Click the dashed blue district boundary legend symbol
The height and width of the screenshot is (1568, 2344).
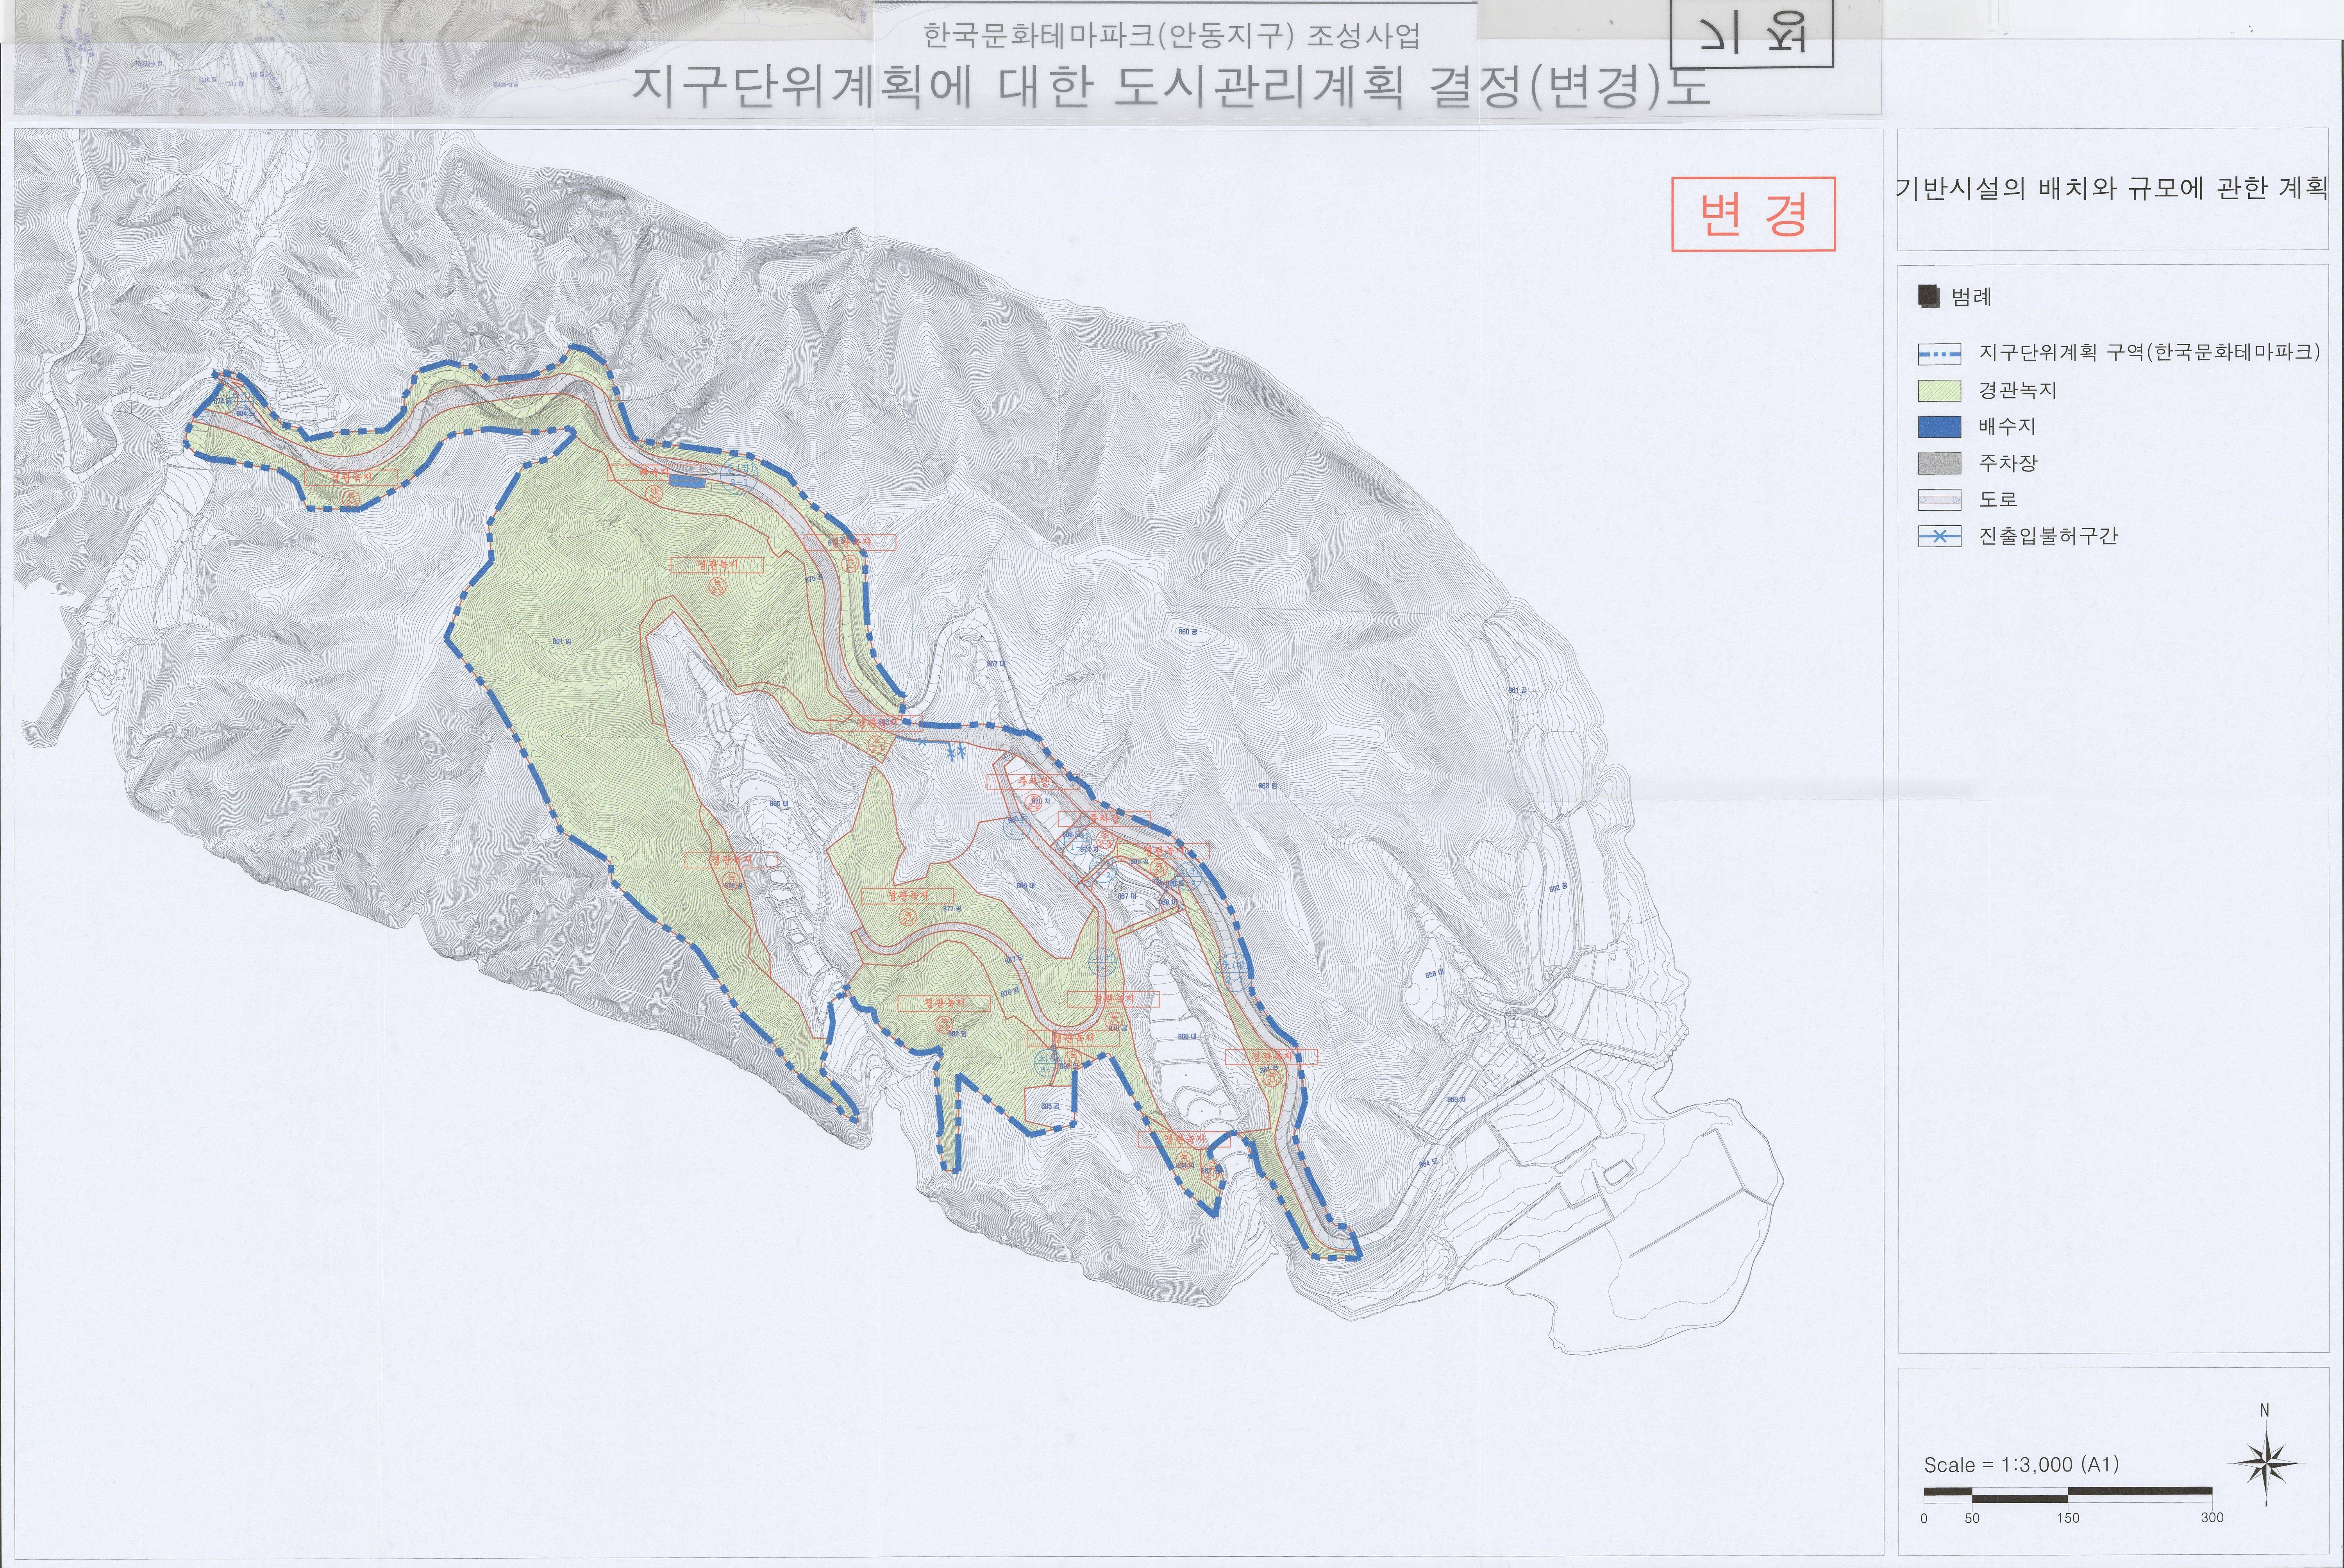(1939, 354)
